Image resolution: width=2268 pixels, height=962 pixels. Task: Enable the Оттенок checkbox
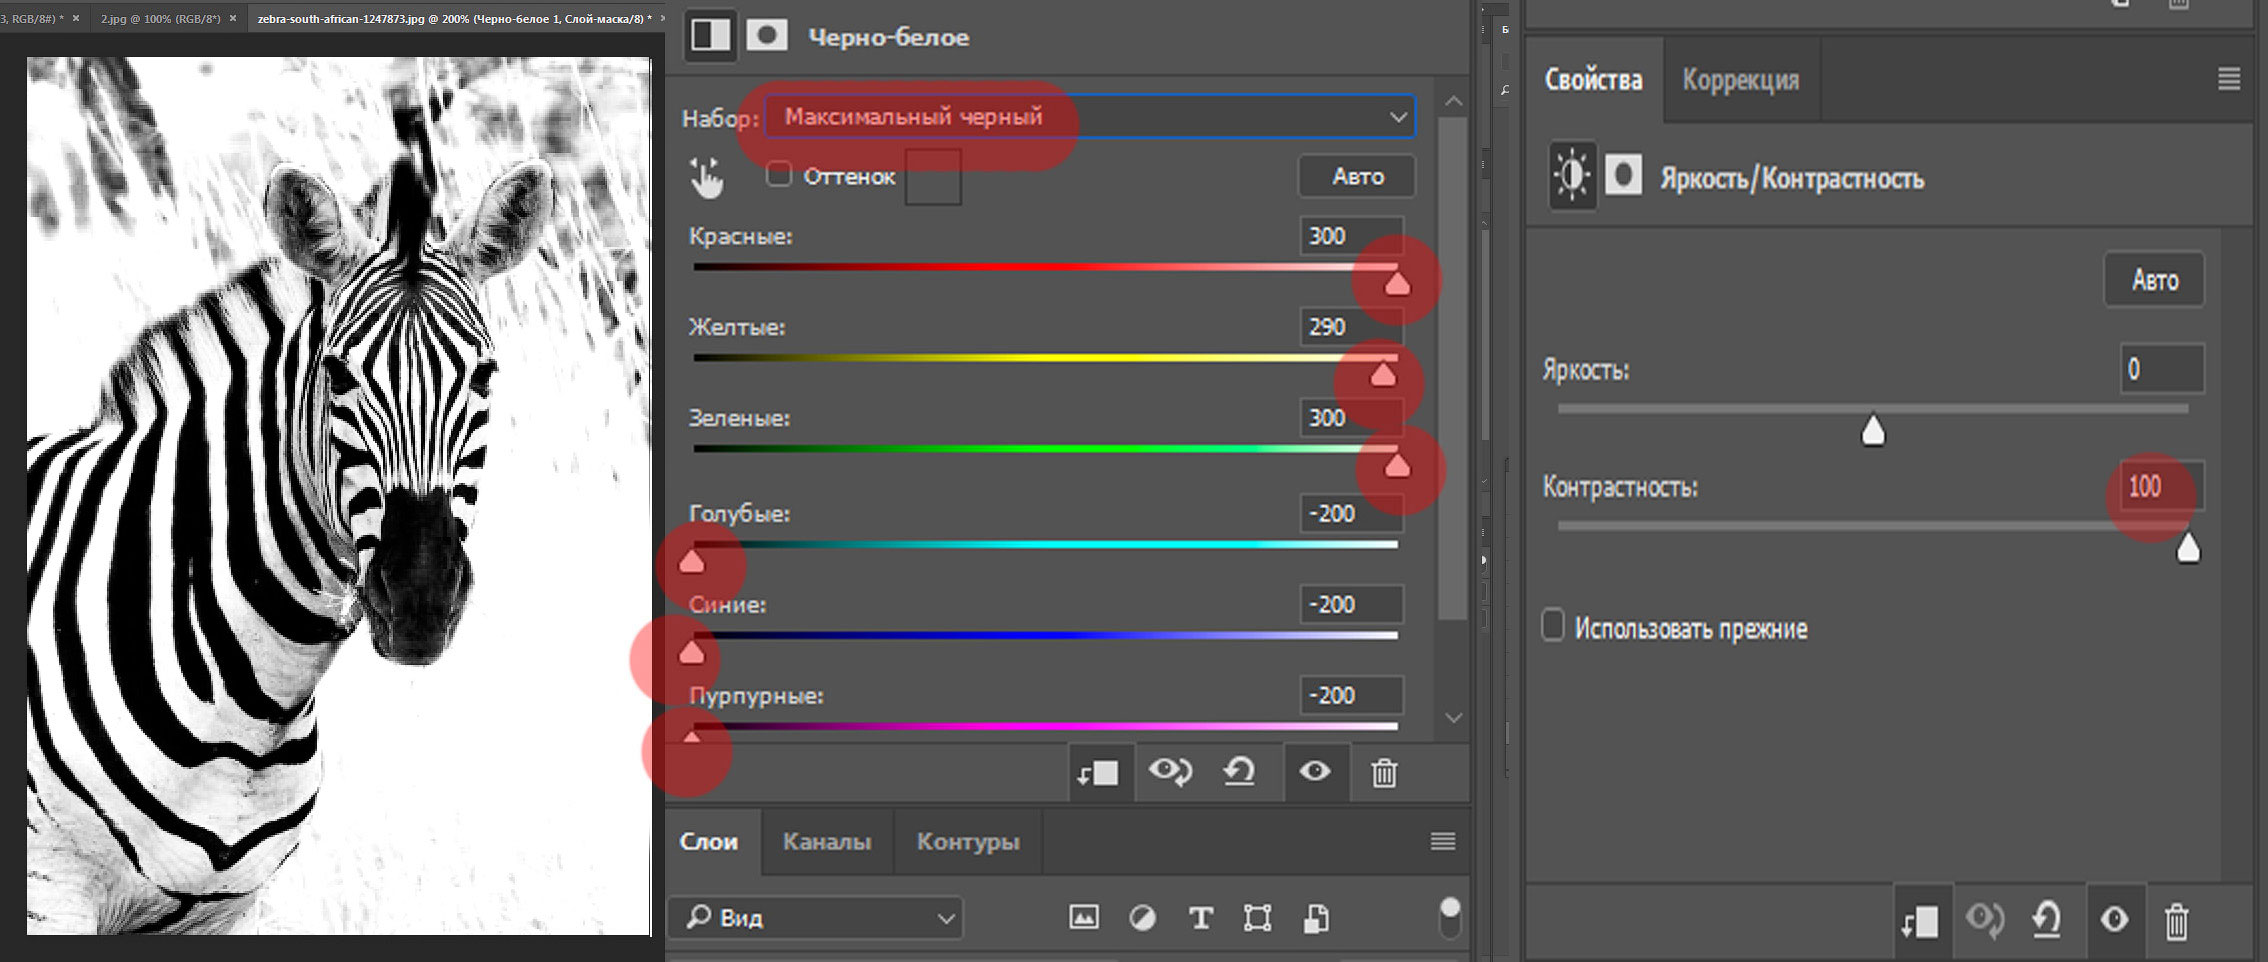[x=778, y=175]
